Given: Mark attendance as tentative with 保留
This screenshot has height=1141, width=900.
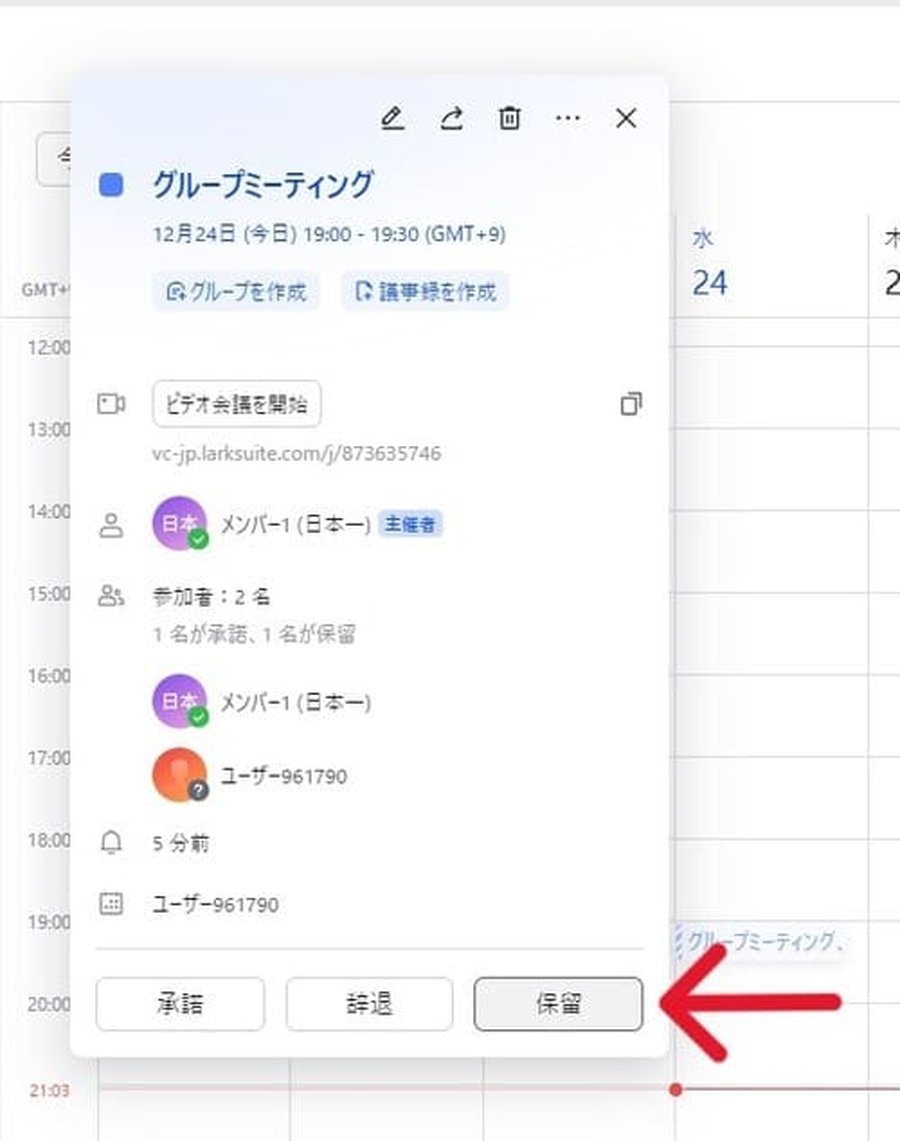Looking at the screenshot, I should tap(557, 1004).
